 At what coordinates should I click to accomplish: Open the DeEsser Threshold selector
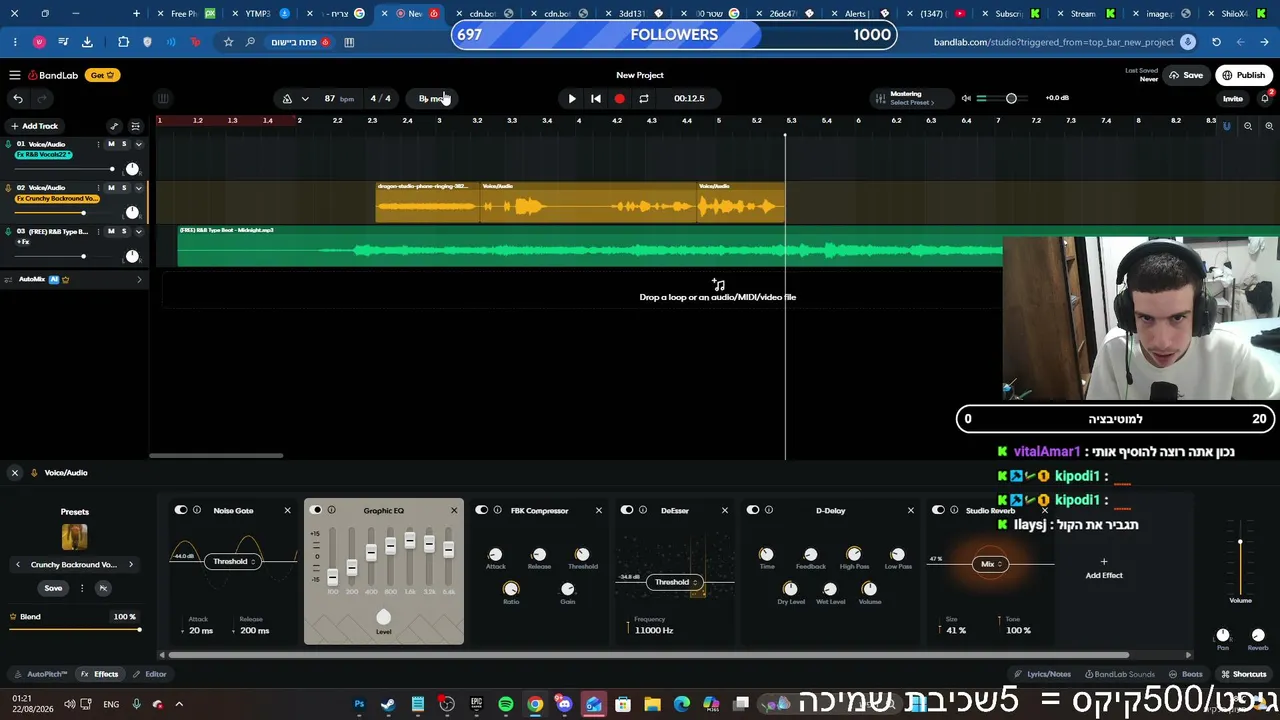(x=676, y=582)
